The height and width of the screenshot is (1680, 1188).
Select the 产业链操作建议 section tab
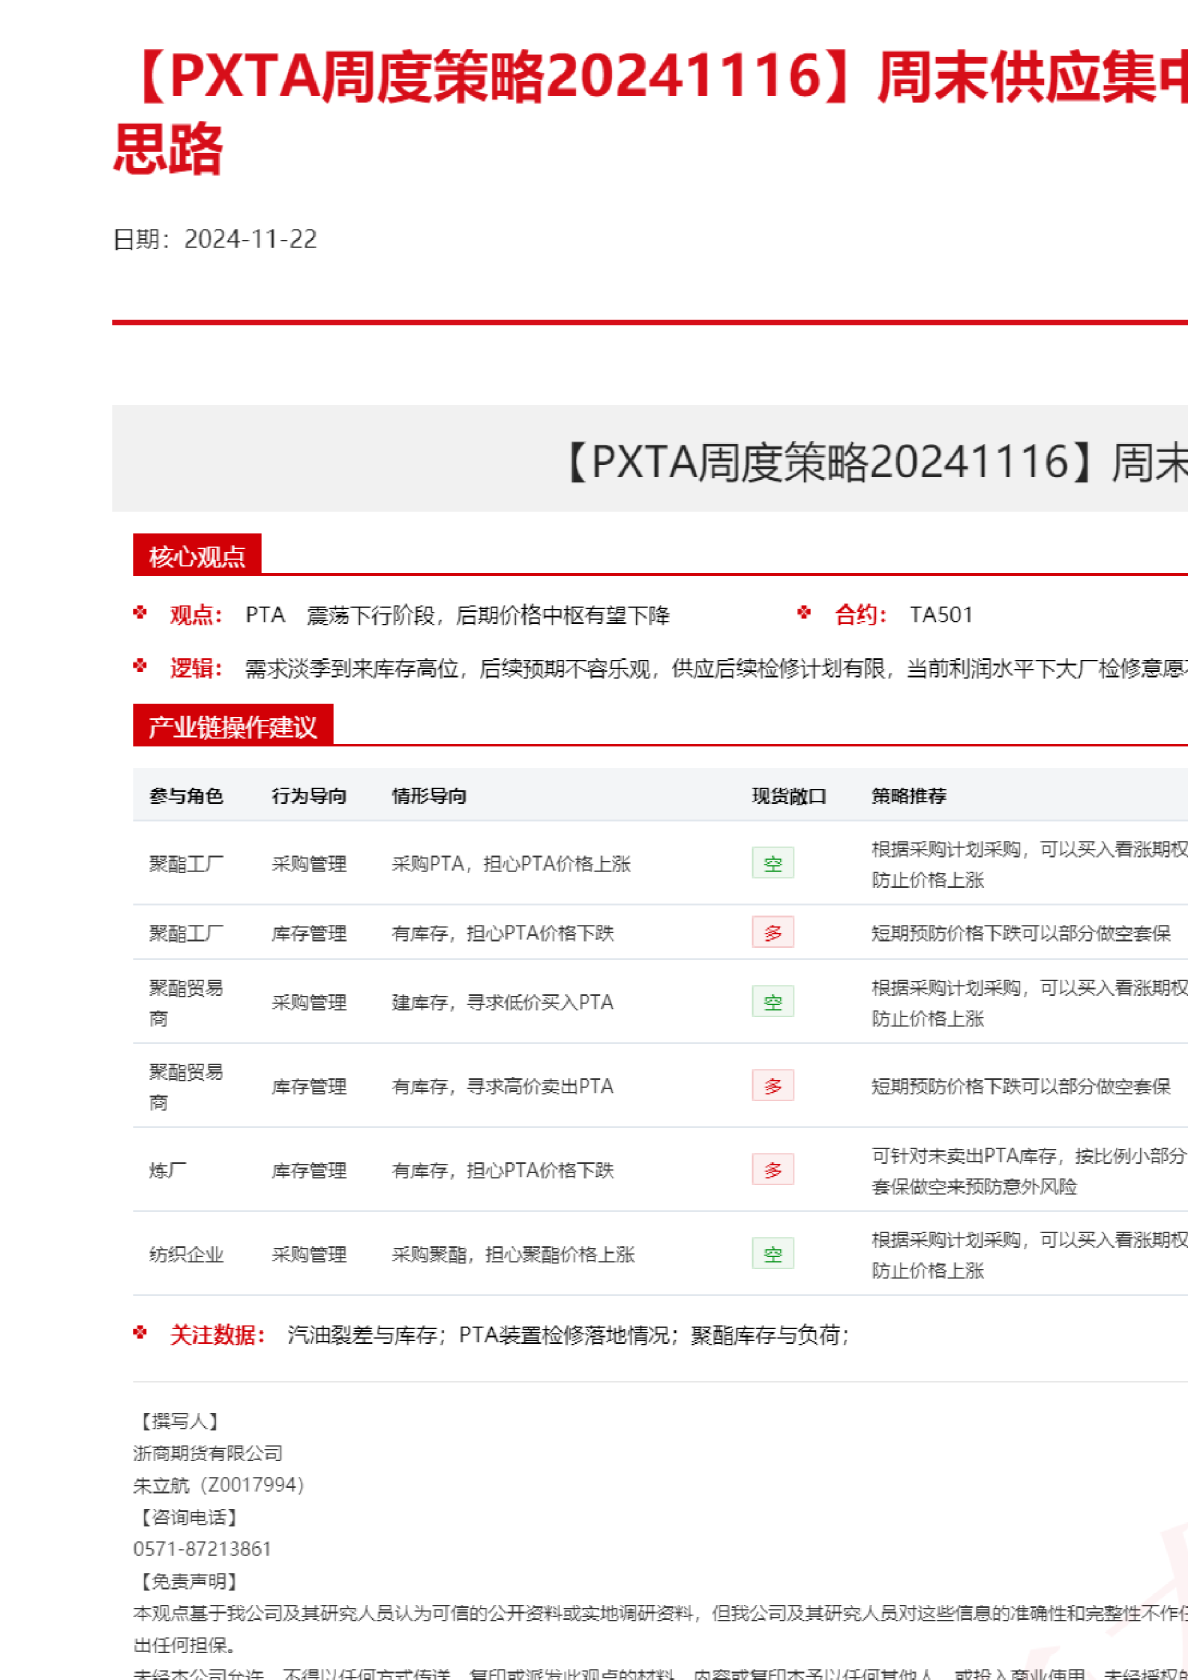232,726
